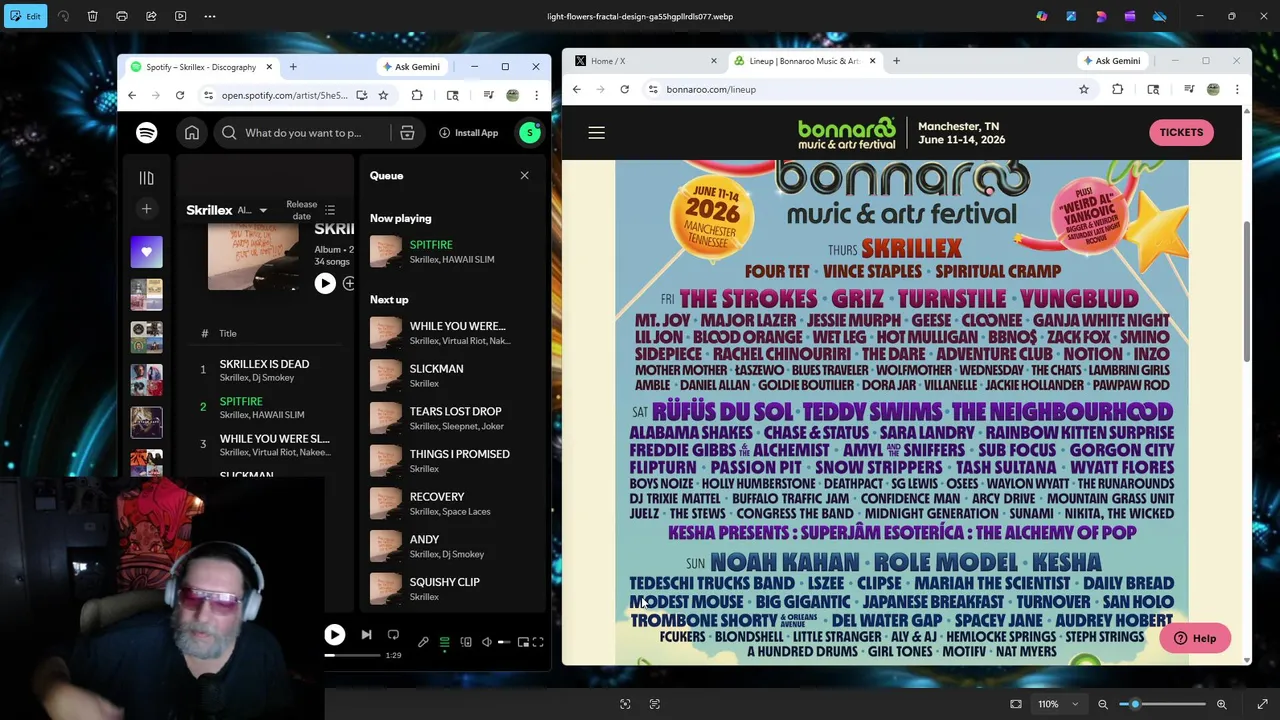Open Spotify Browse icon beside search
This screenshot has width=1280, height=720.
pyautogui.click(x=407, y=133)
